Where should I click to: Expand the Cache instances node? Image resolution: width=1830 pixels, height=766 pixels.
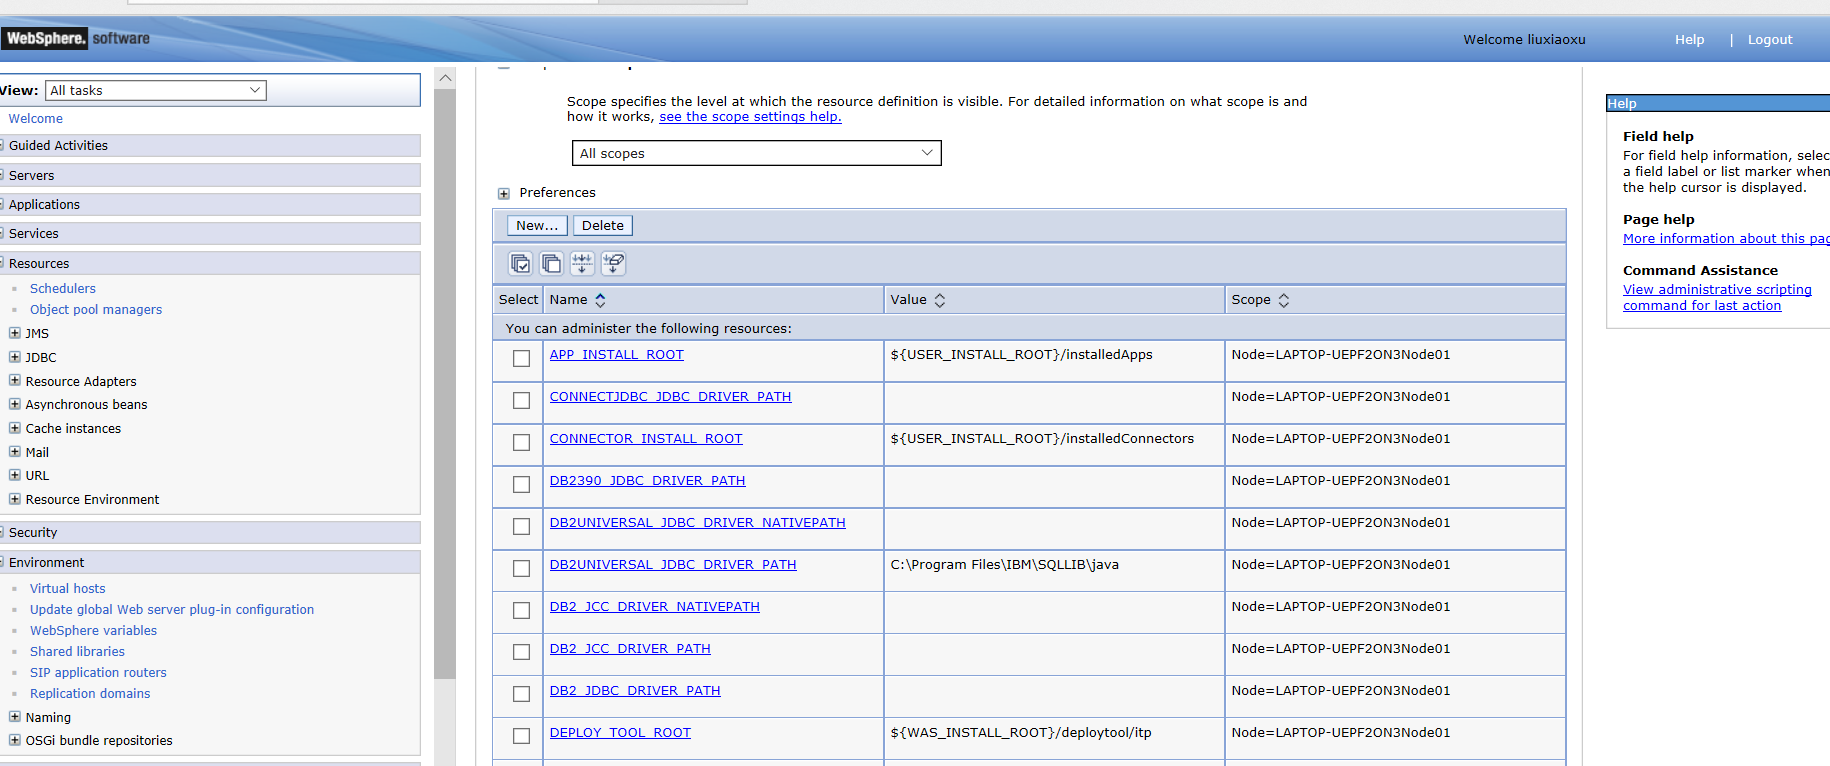15,428
